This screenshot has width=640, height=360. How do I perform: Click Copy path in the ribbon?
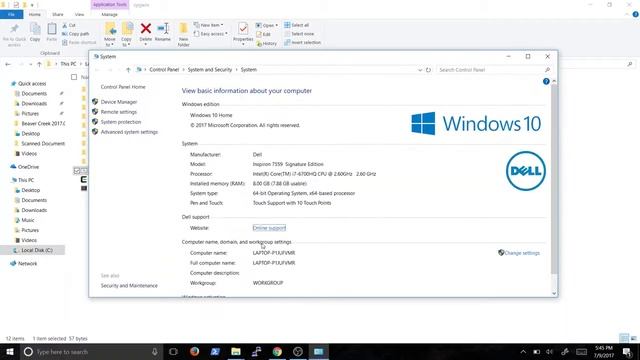coord(76,34)
